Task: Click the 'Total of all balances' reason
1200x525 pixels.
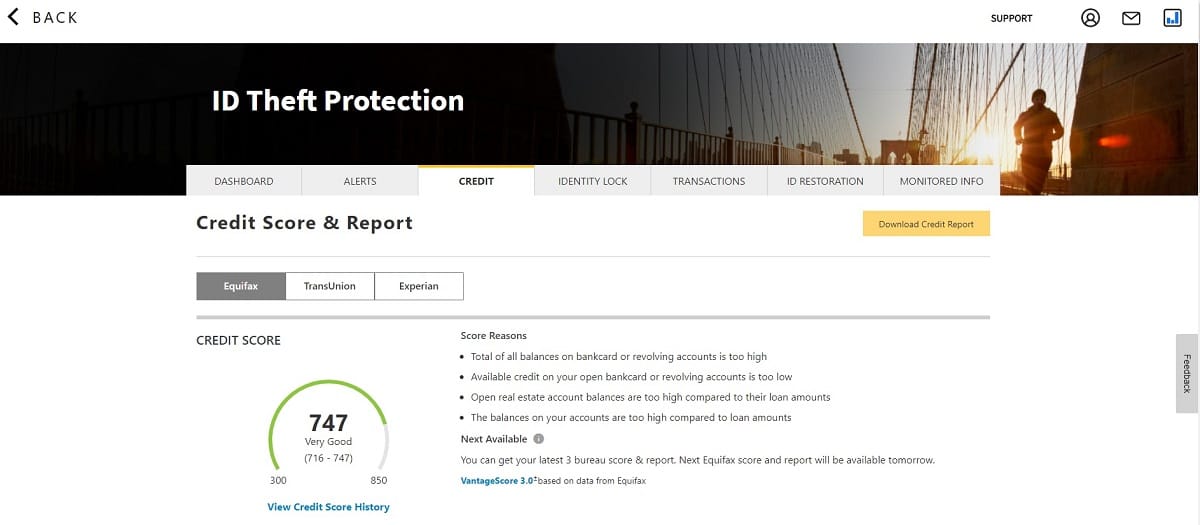Action: pos(618,356)
